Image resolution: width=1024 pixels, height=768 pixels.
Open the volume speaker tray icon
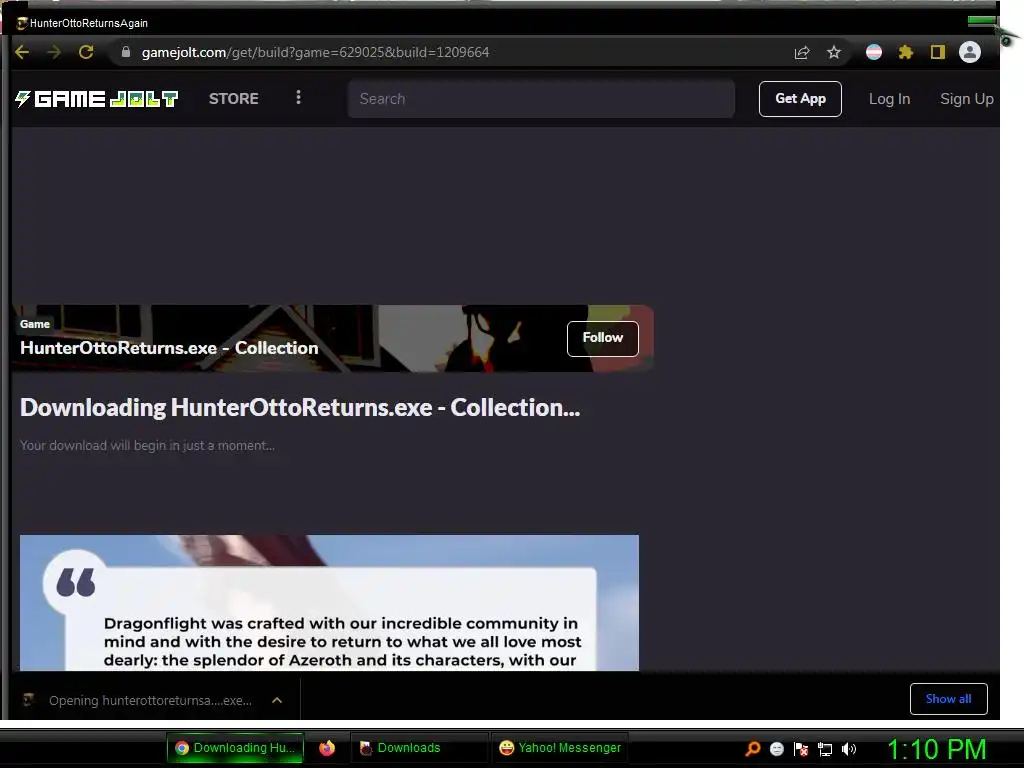pyautogui.click(x=849, y=749)
